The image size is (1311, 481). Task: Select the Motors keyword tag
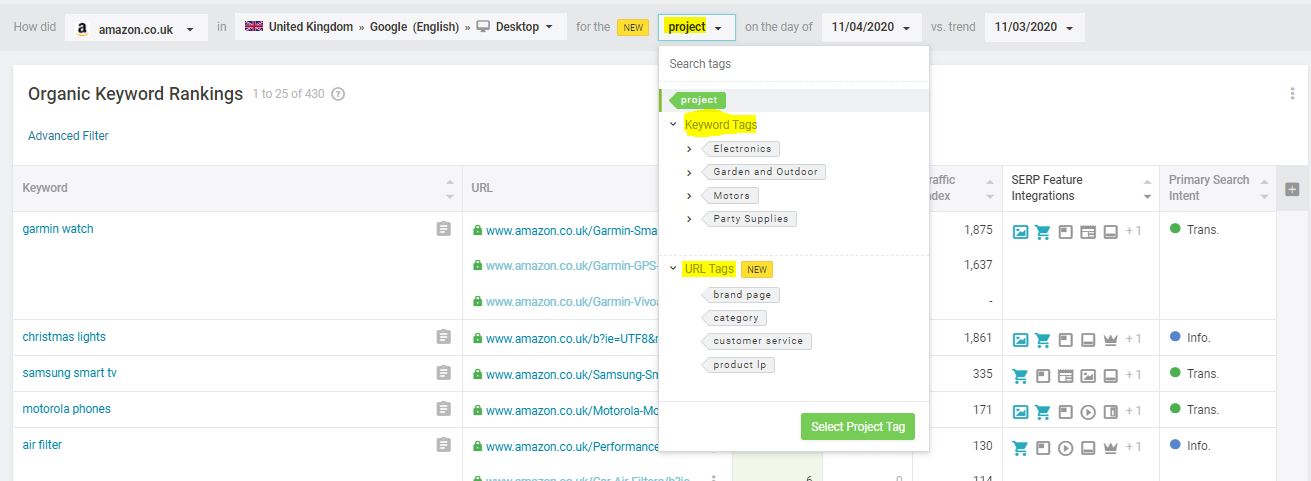point(730,195)
